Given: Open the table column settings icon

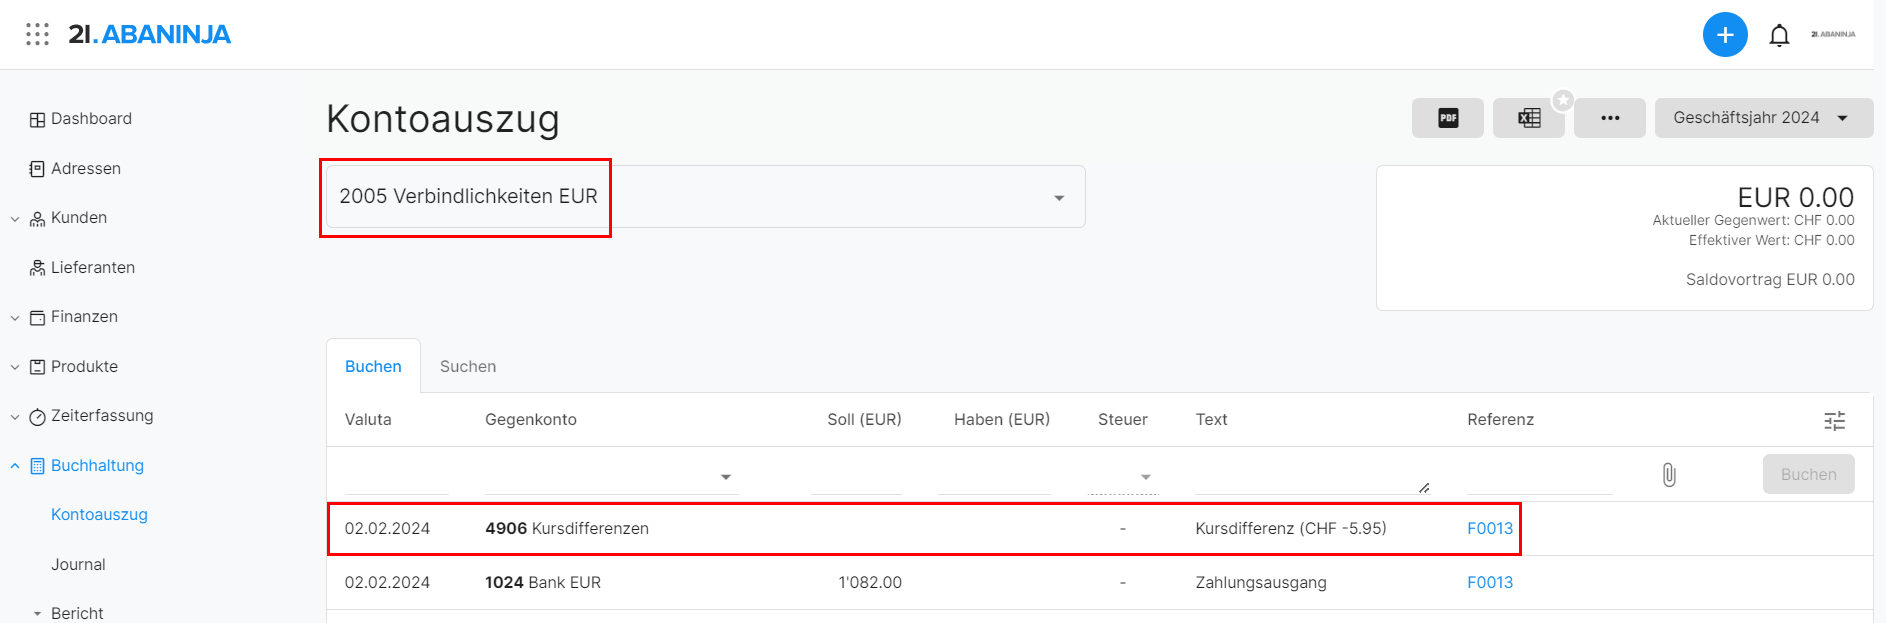Looking at the screenshot, I should [x=1834, y=421].
